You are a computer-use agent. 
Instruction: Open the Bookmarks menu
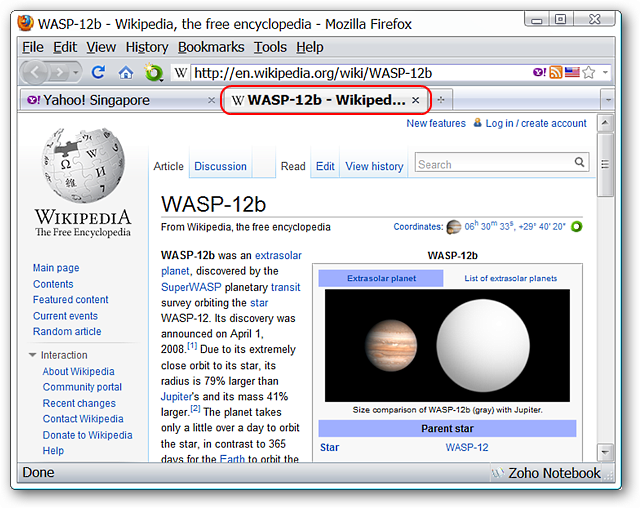click(x=211, y=47)
